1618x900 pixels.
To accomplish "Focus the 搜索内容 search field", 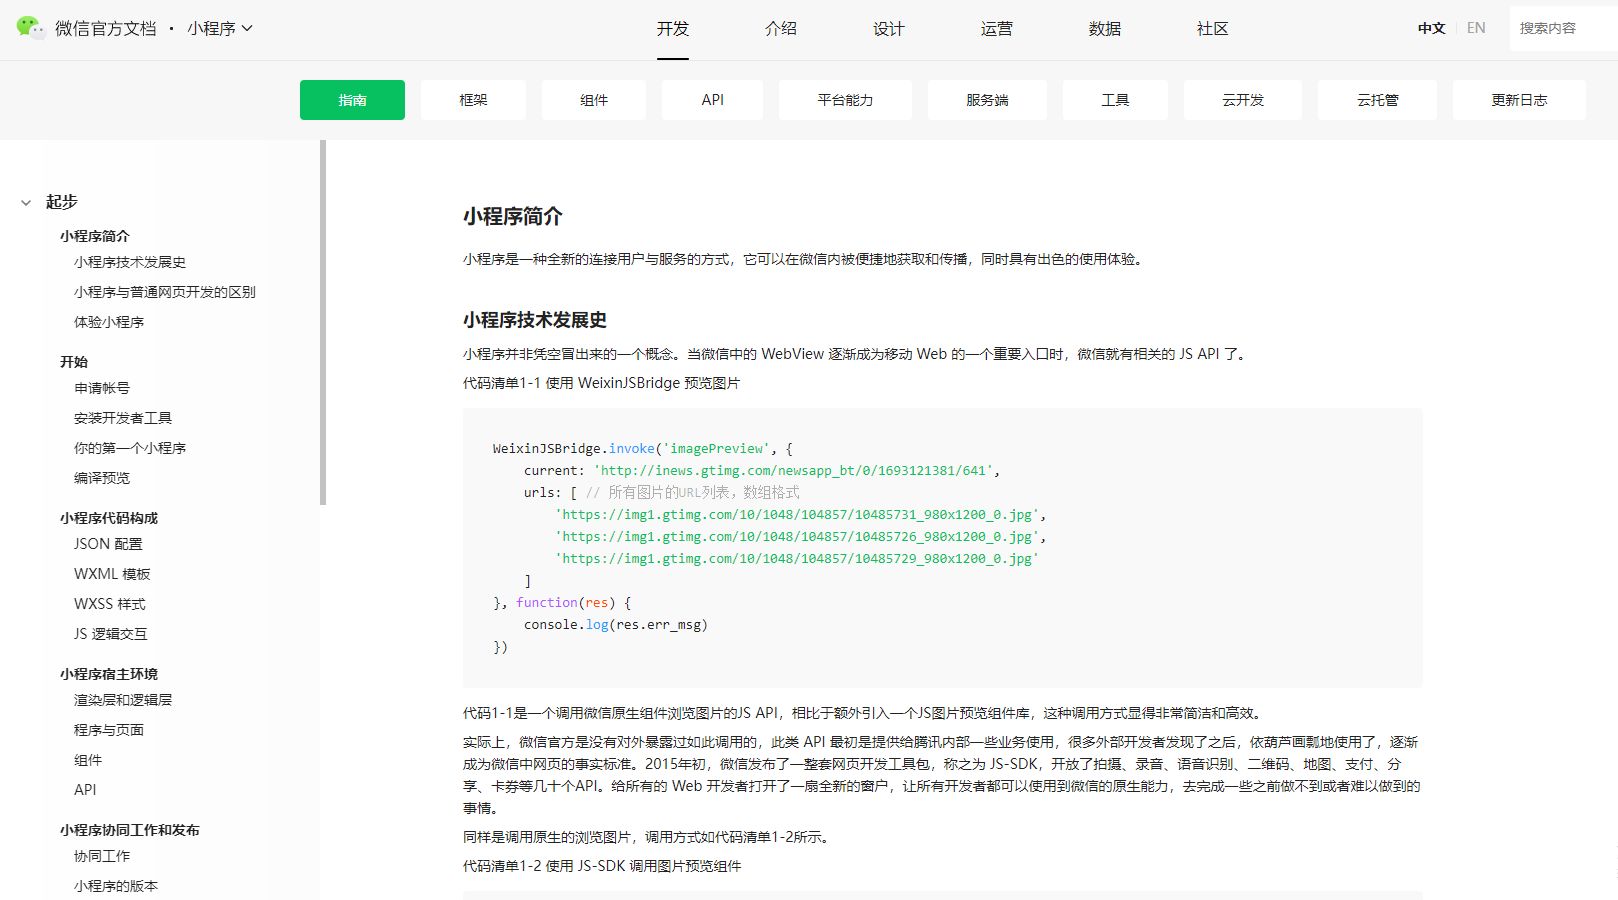I will coord(1563,28).
